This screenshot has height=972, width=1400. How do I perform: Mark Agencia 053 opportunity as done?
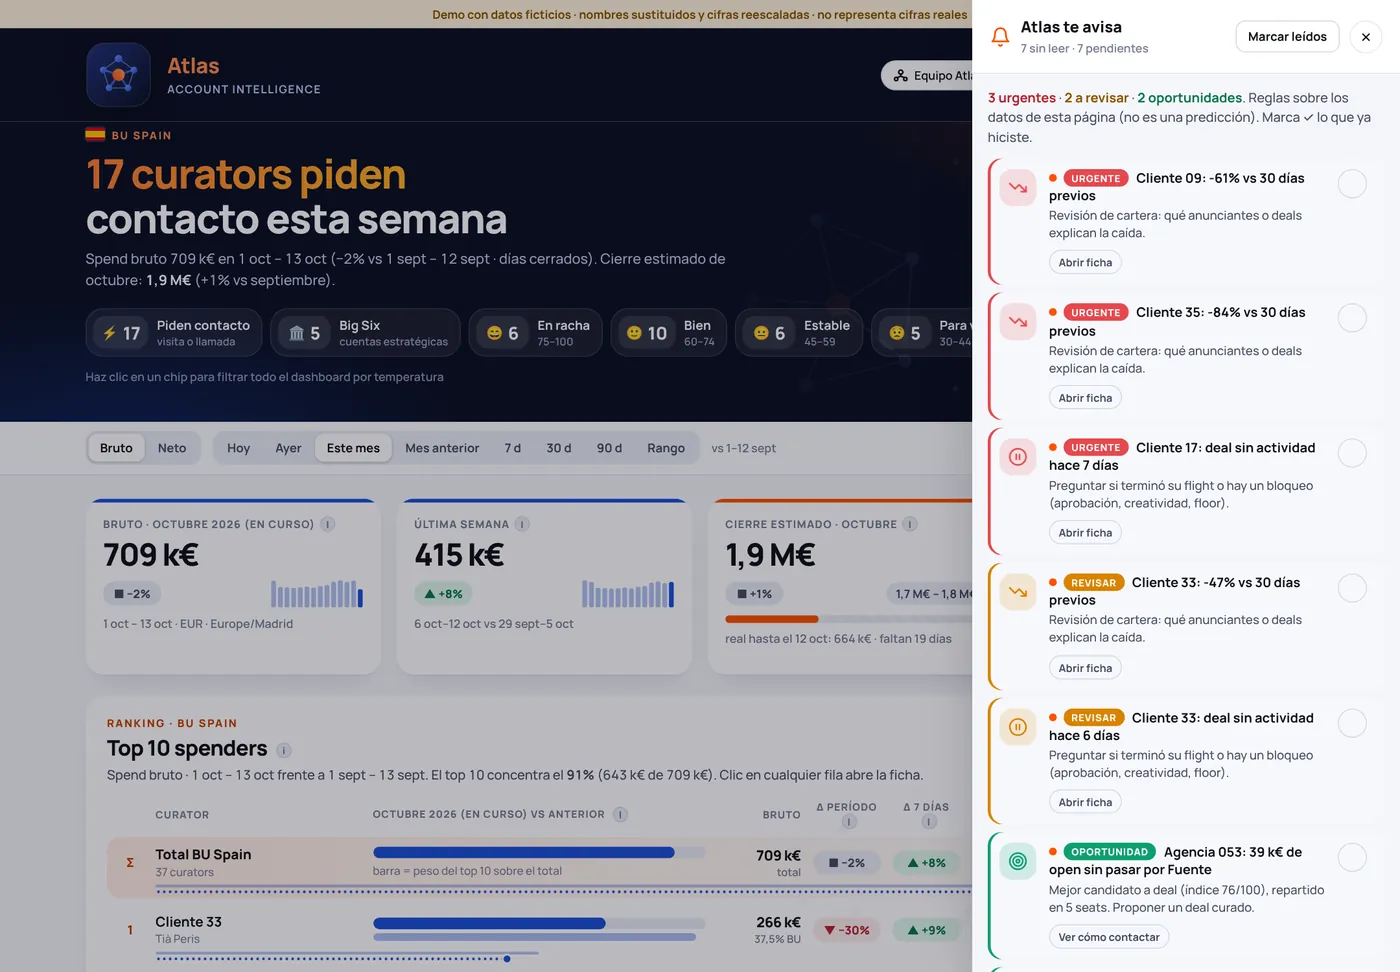click(1352, 857)
